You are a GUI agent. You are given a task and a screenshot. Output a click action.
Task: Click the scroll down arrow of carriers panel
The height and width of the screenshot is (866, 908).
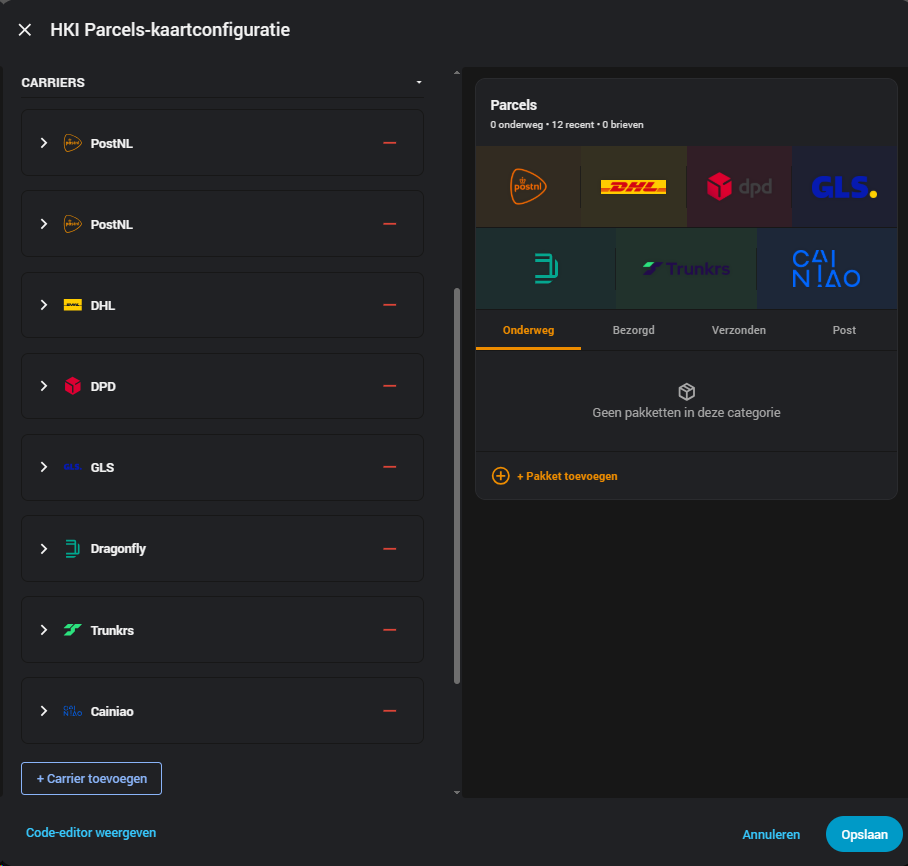click(x=457, y=792)
